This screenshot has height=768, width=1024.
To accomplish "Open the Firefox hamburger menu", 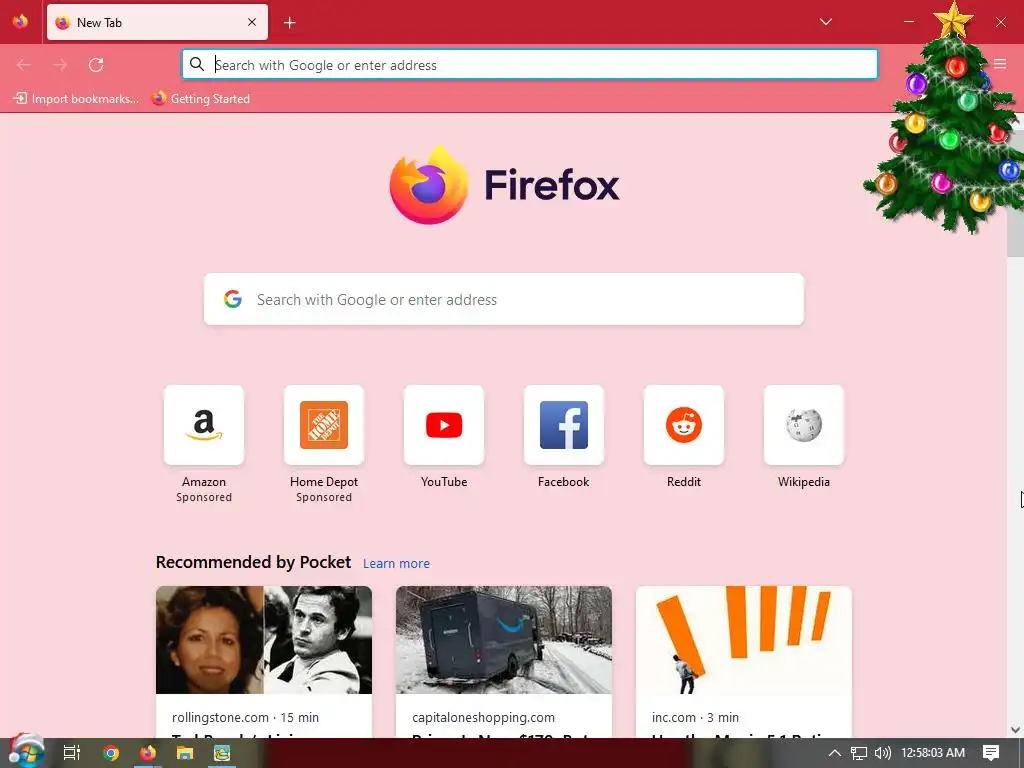I will pyautogui.click(x=1000, y=64).
